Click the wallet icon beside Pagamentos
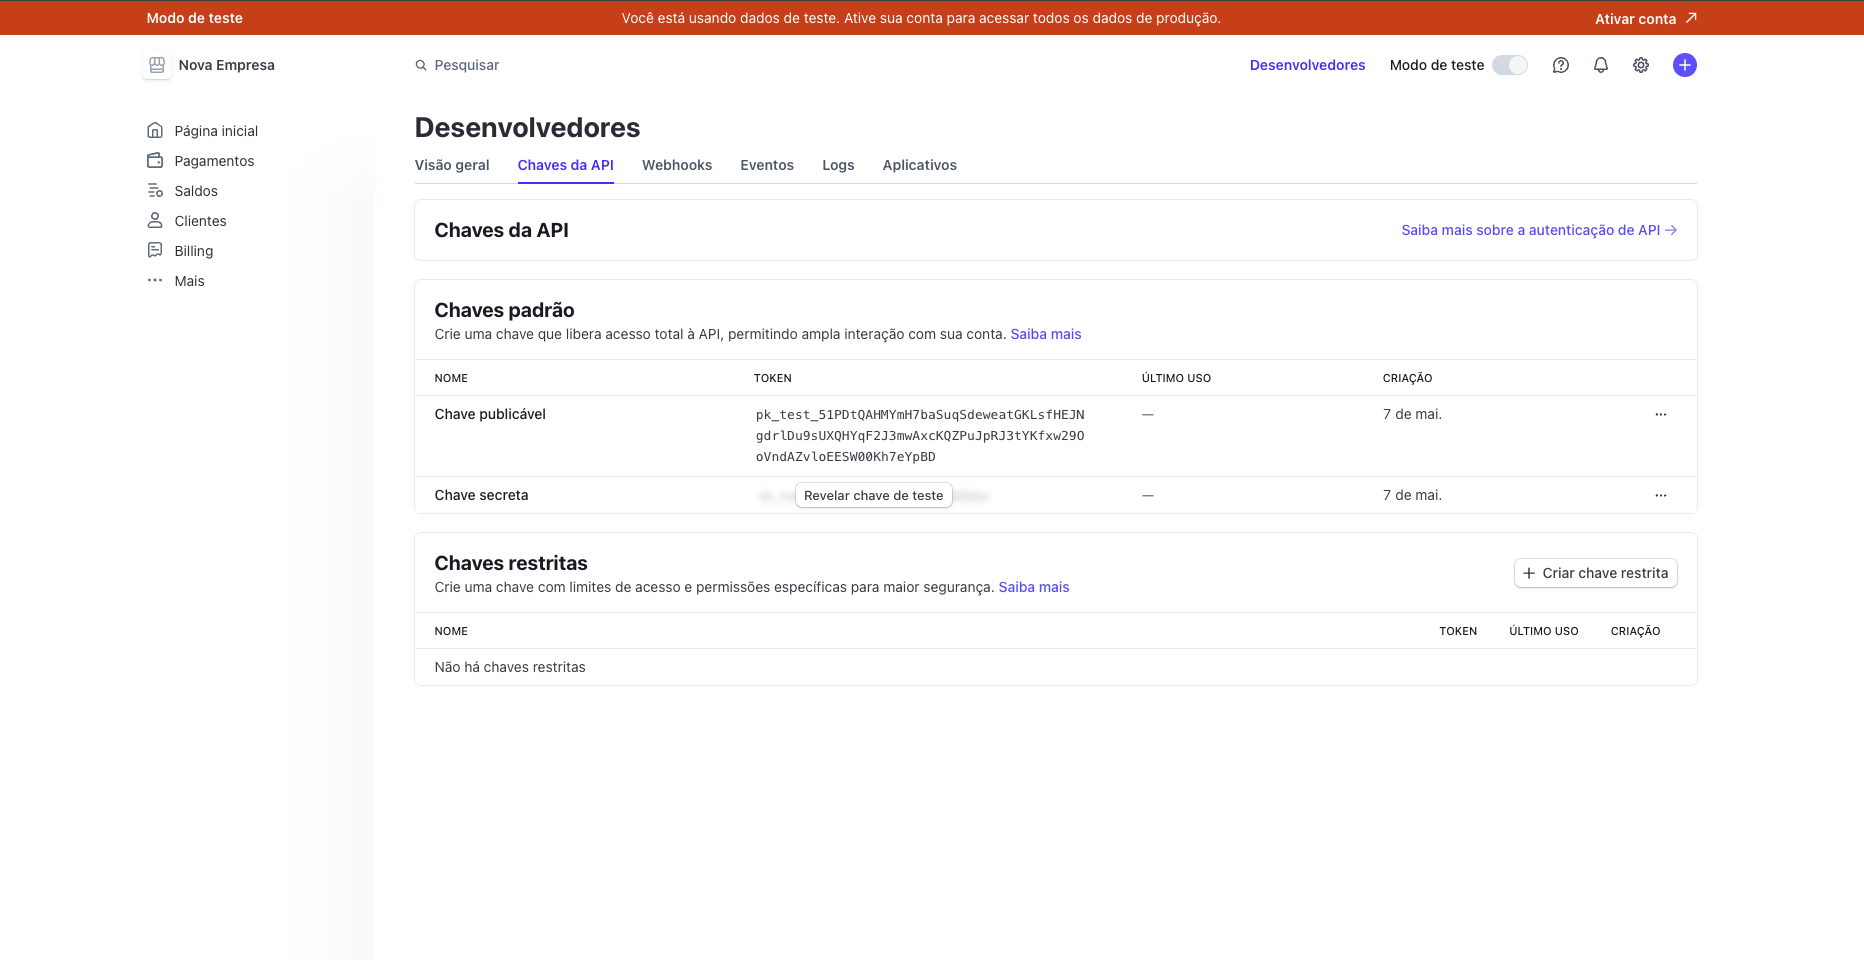 coord(155,160)
